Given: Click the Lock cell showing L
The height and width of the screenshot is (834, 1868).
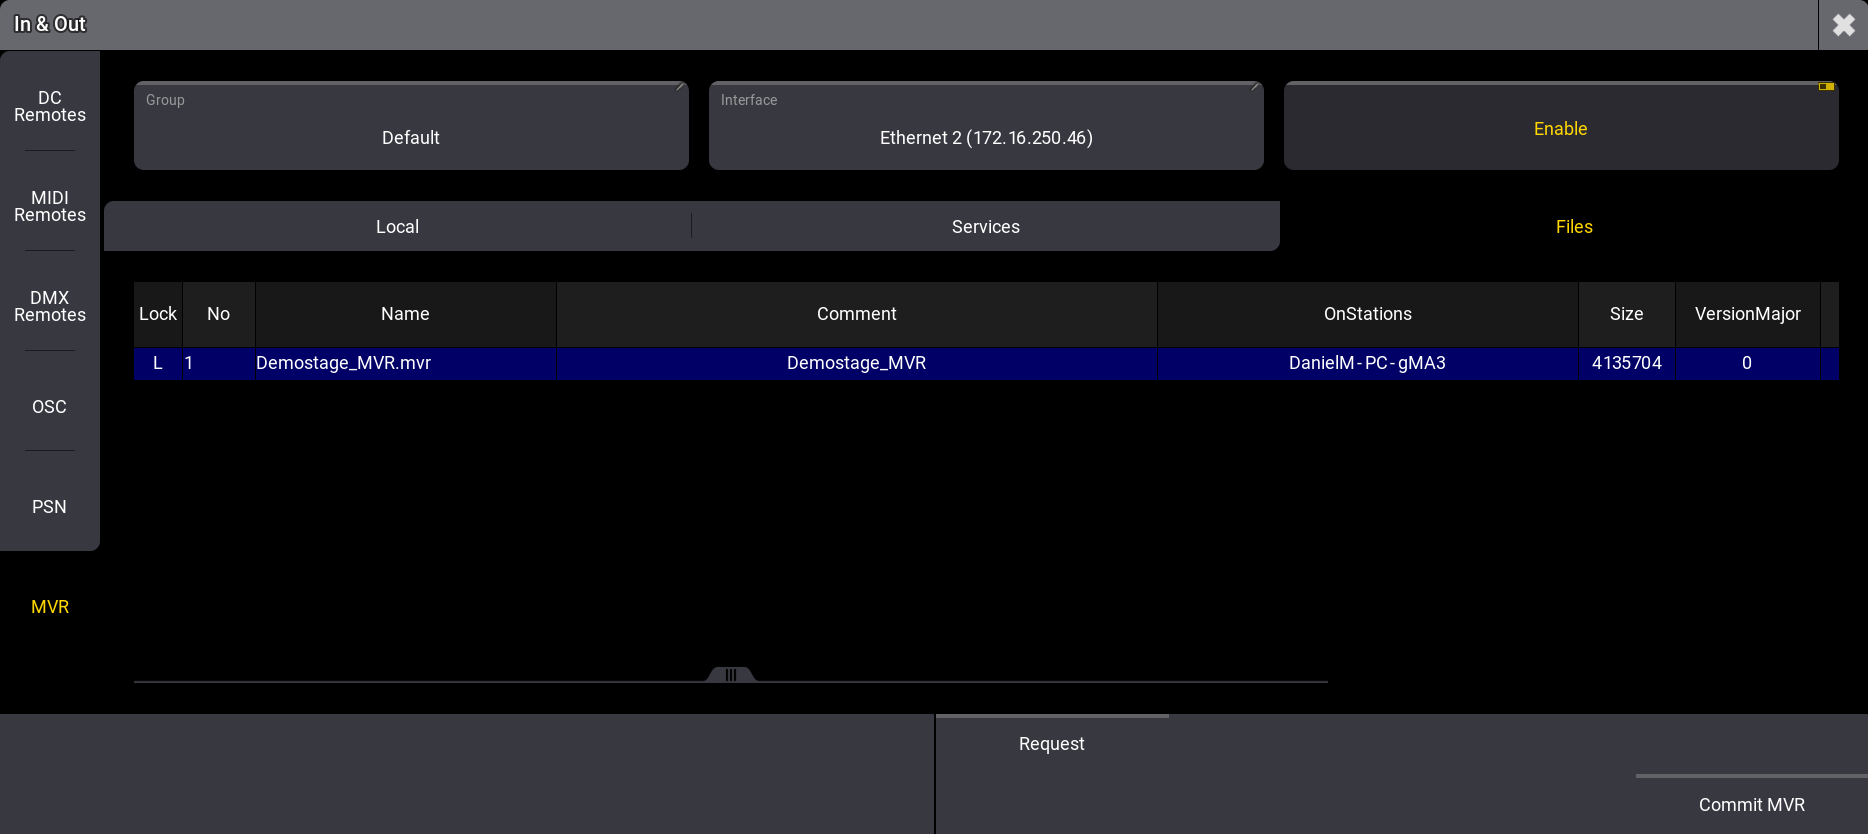Looking at the screenshot, I should point(158,363).
